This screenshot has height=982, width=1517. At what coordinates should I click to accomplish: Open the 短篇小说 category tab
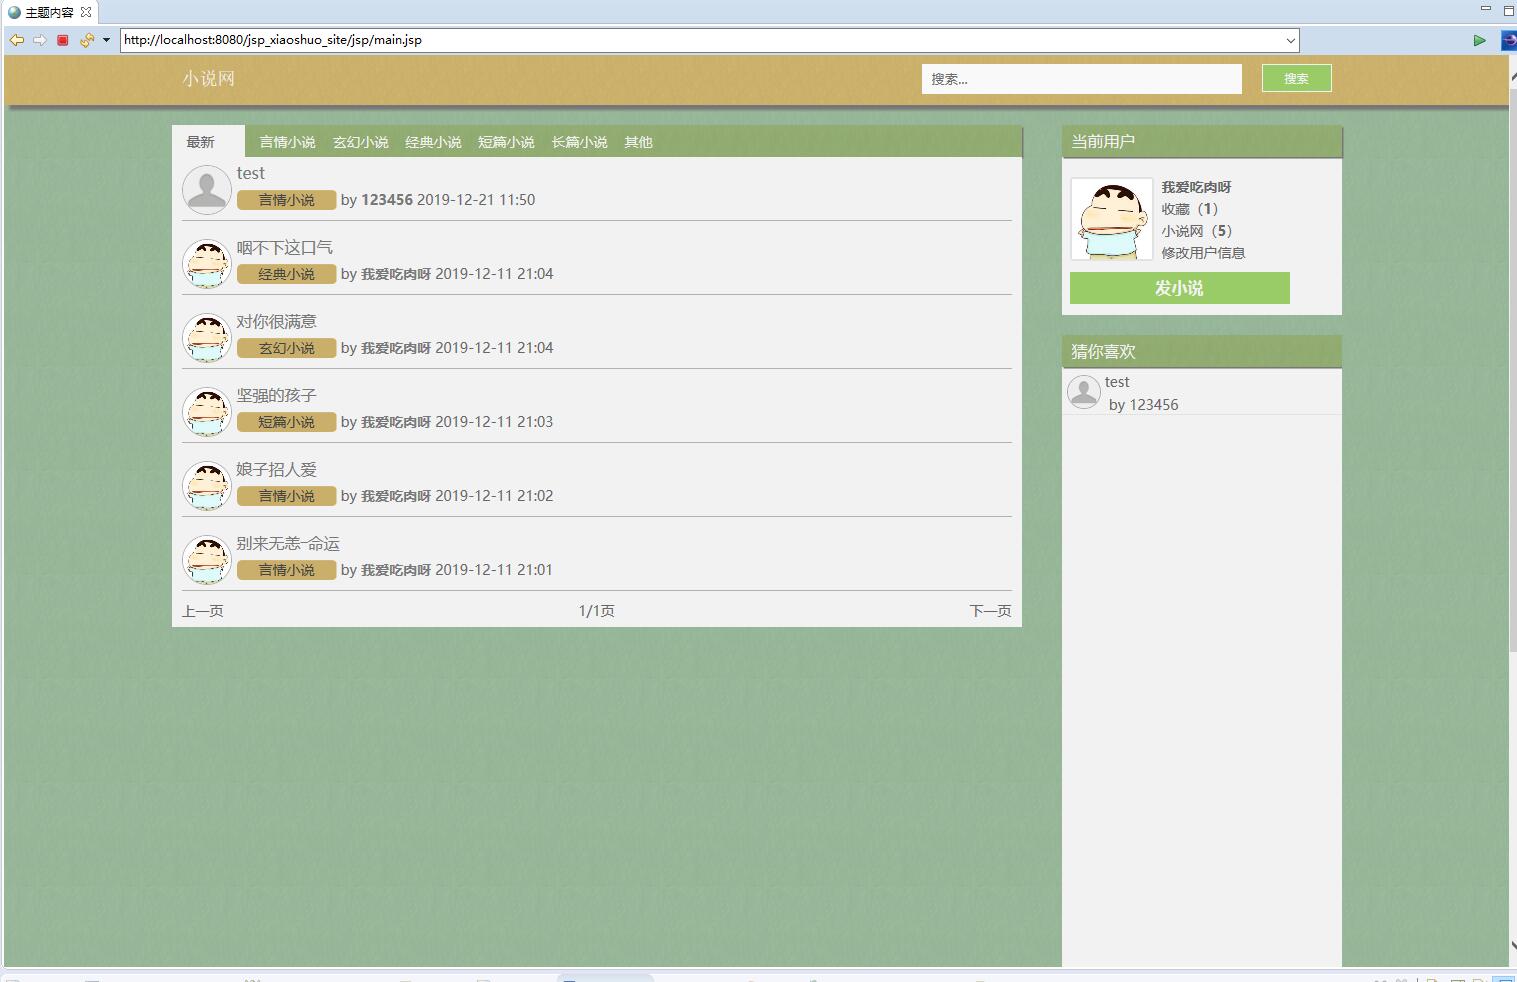pyautogui.click(x=506, y=142)
